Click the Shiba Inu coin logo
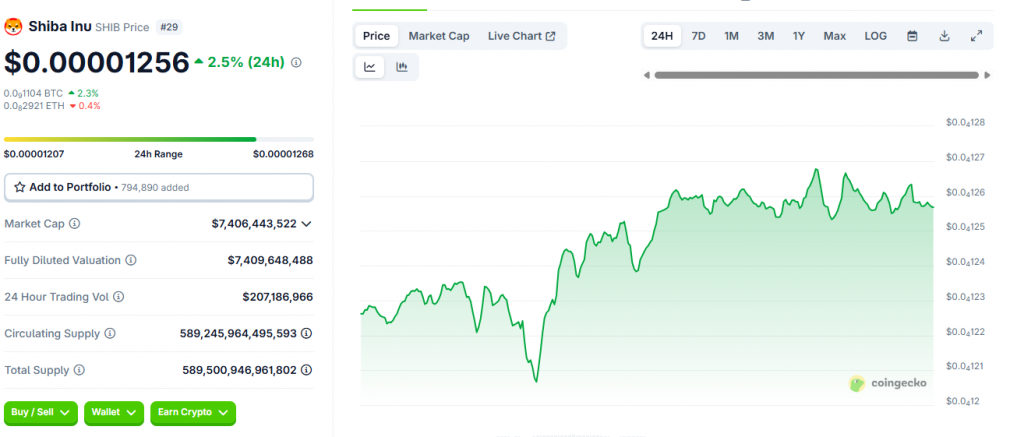The image size is (1024, 437). click(13, 27)
